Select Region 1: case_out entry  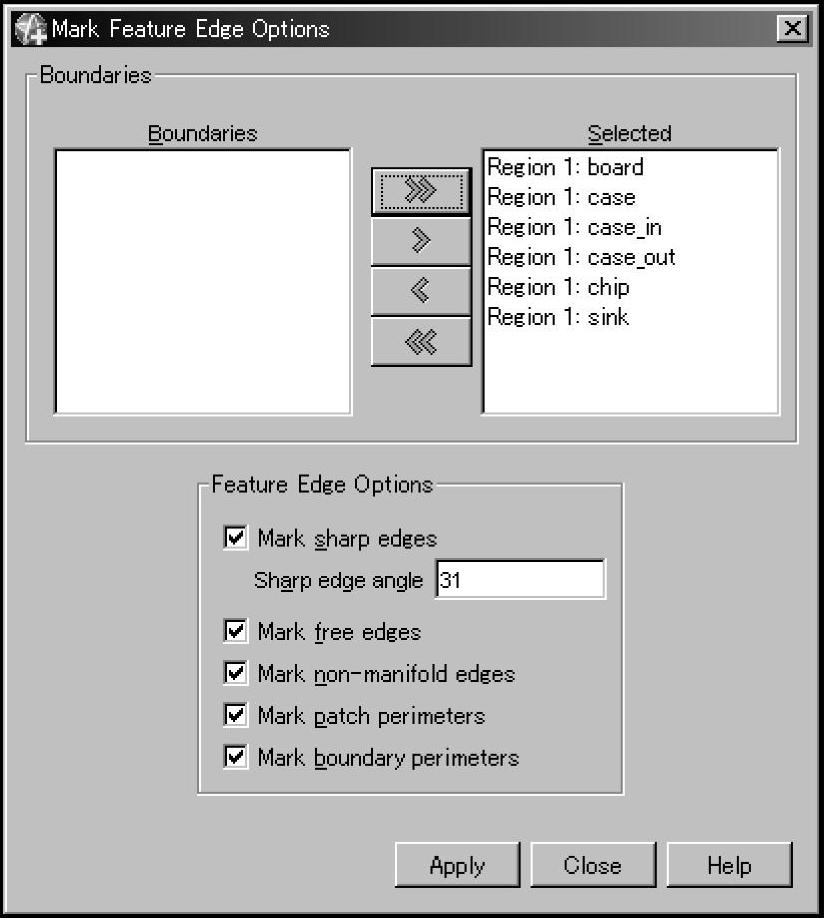coord(581,257)
